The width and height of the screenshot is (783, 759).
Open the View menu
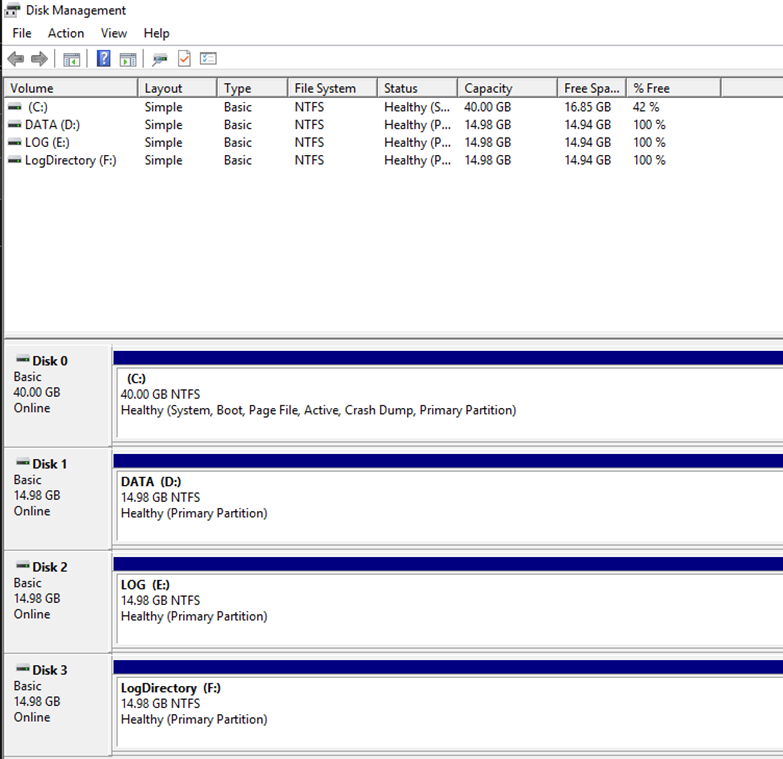point(114,33)
